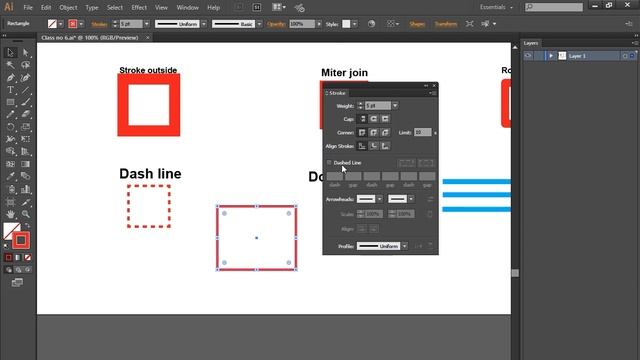
Task: Click the Stroke link in control bar
Action: coord(99,24)
